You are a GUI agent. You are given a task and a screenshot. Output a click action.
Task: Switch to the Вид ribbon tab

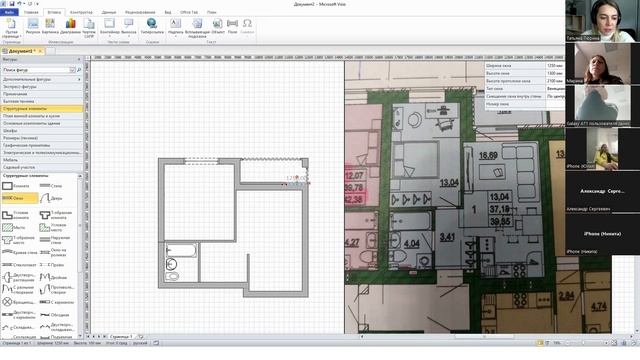pos(168,12)
